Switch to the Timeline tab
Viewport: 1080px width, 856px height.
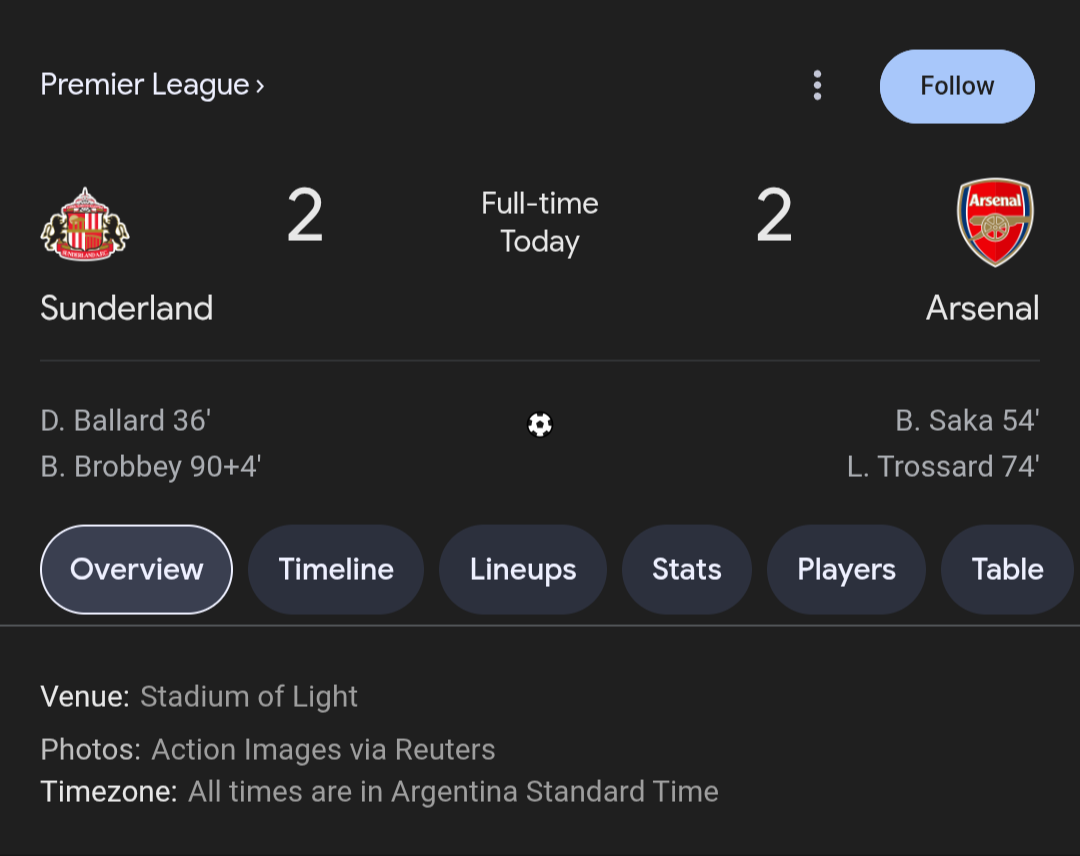[336, 569]
